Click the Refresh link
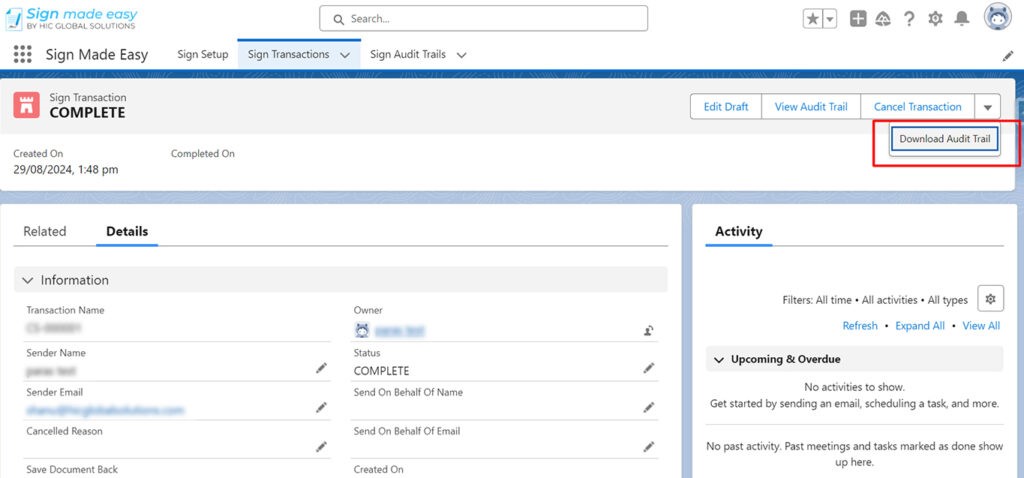1024x478 pixels. point(860,326)
